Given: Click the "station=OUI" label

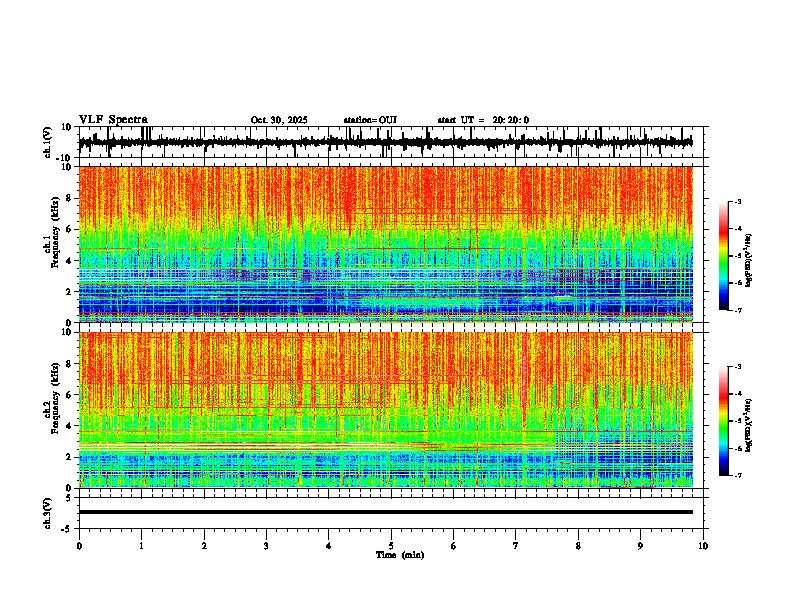Looking at the screenshot, I should point(370,120).
